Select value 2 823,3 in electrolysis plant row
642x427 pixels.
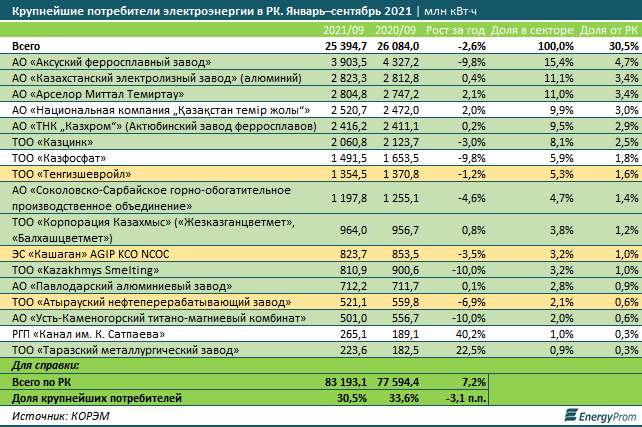tap(349, 78)
